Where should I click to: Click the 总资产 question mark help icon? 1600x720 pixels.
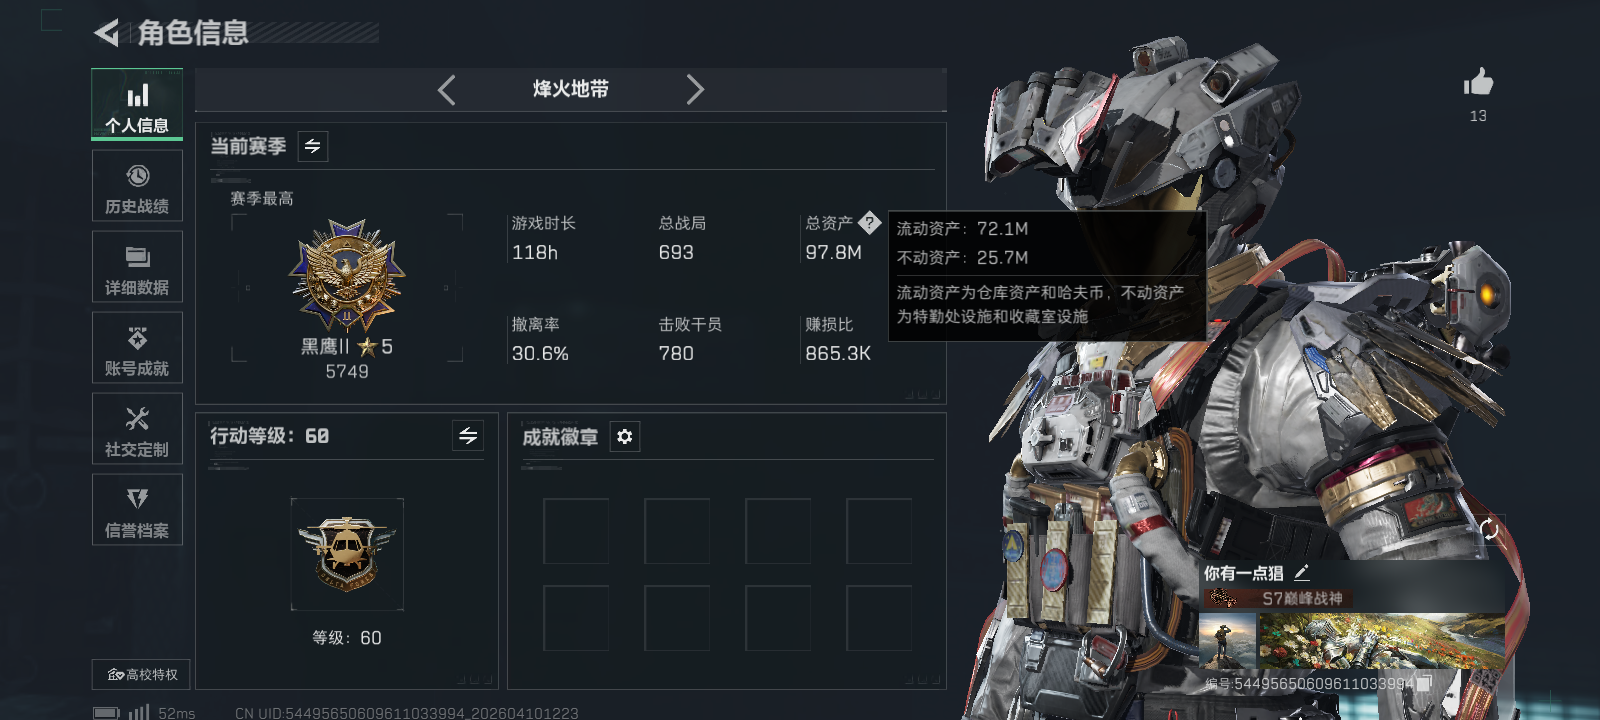click(x=869, y=223)
